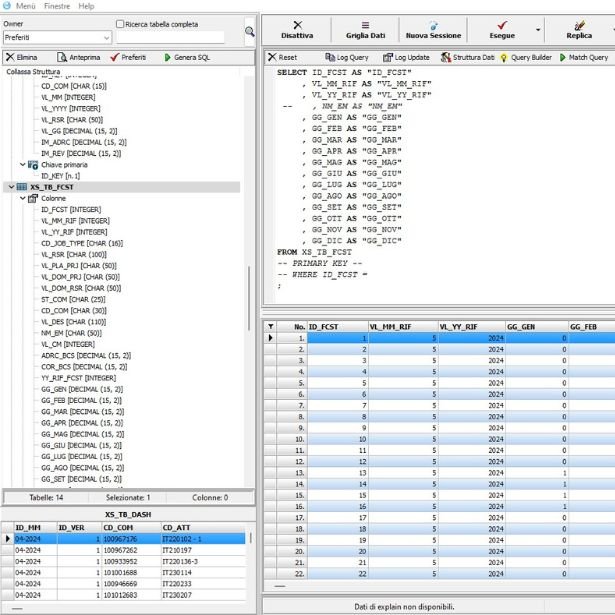Collapse the Colonne tree node

tap(22, 198)
